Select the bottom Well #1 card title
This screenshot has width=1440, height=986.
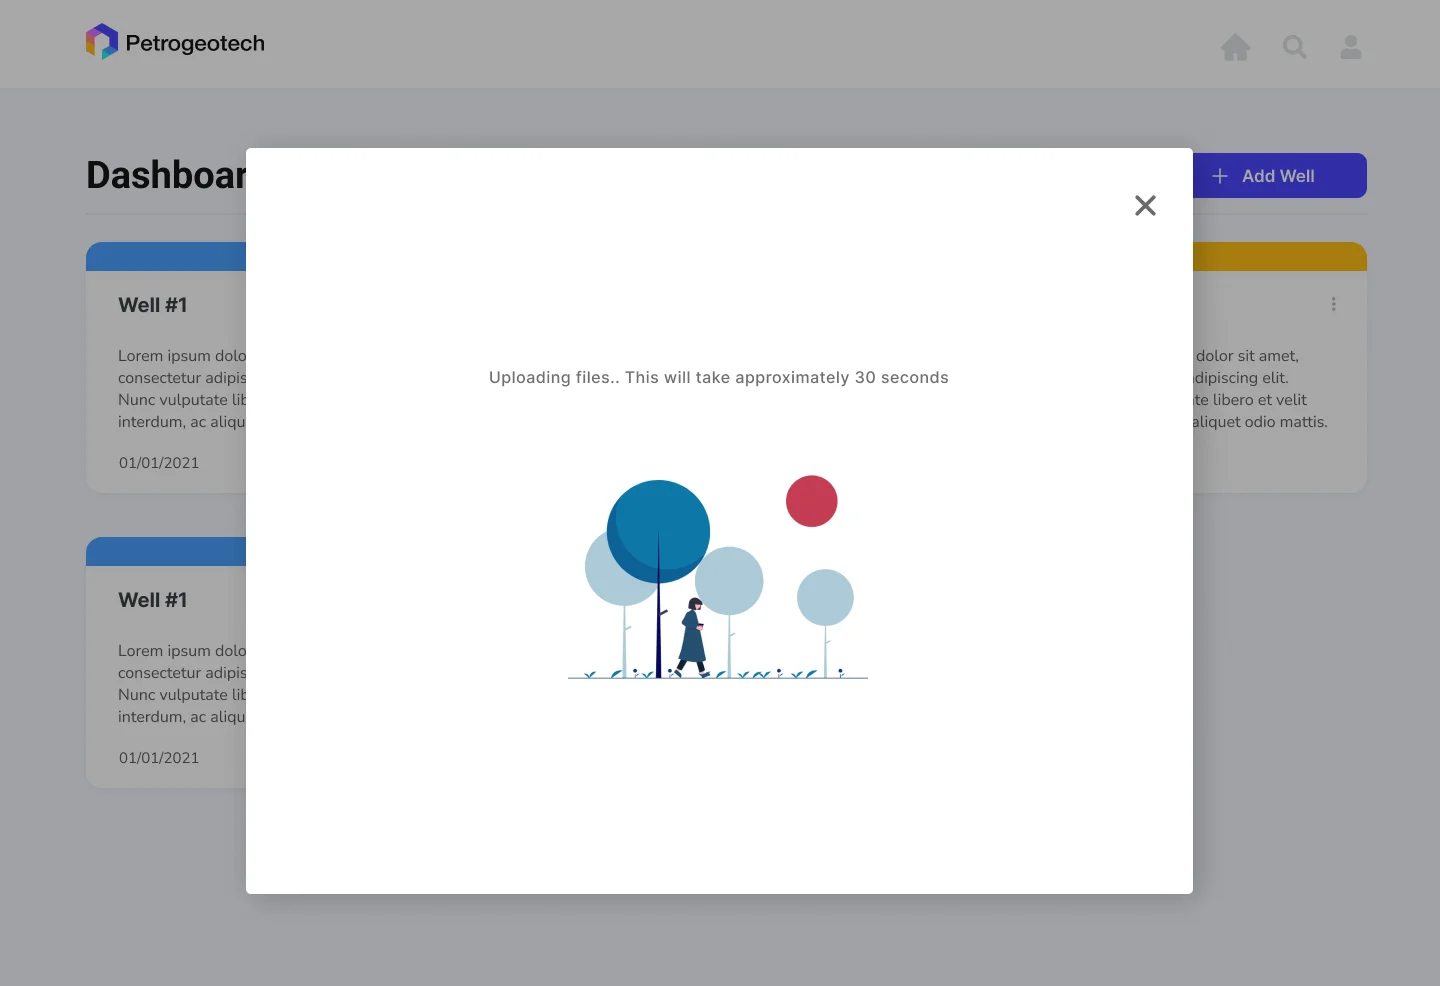coord(152,600)
